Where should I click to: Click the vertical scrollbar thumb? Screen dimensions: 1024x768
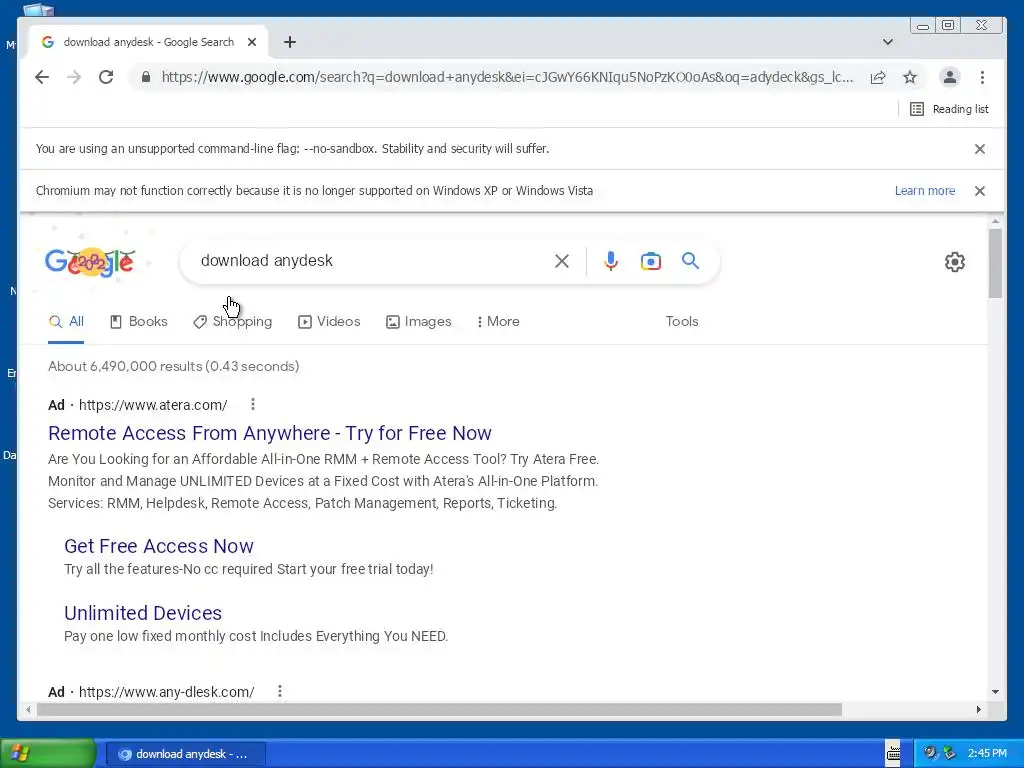coord(995,263)
